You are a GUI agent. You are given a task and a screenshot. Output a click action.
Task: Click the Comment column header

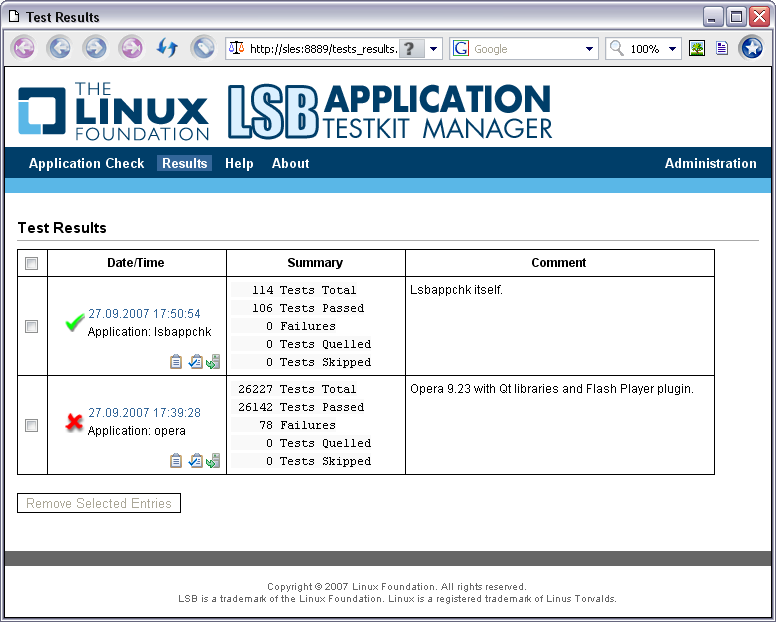coord(559,263)
